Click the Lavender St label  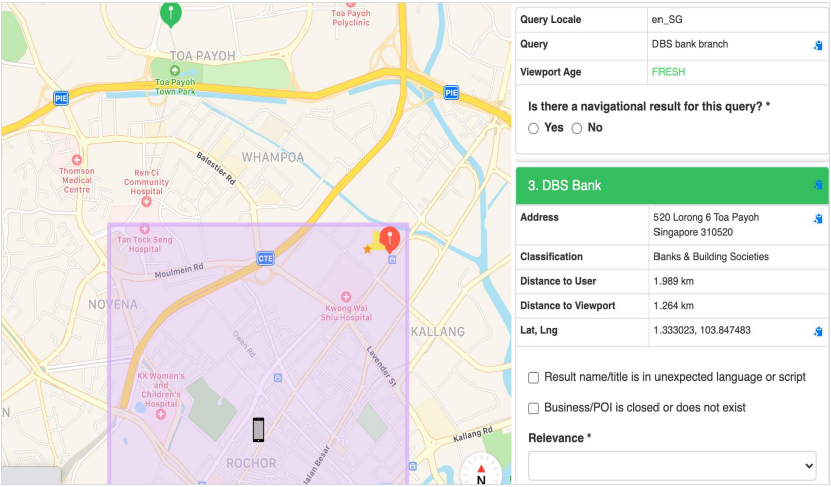point(382,367)
